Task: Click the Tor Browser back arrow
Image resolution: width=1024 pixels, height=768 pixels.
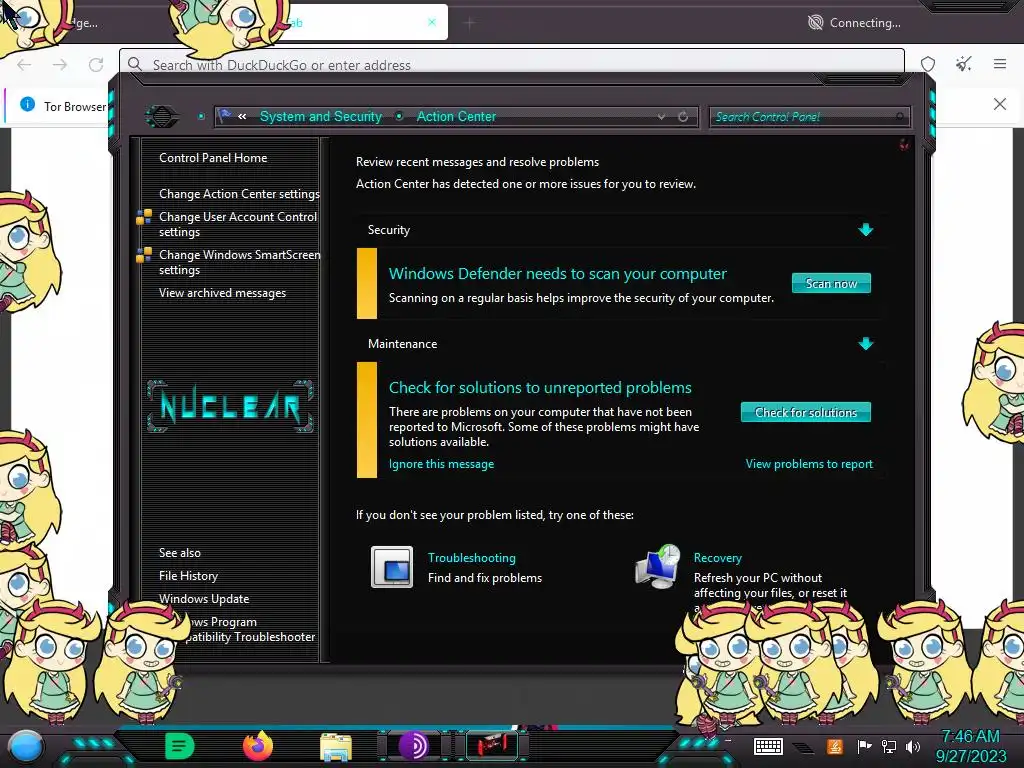Action: (x=24, y=64)
